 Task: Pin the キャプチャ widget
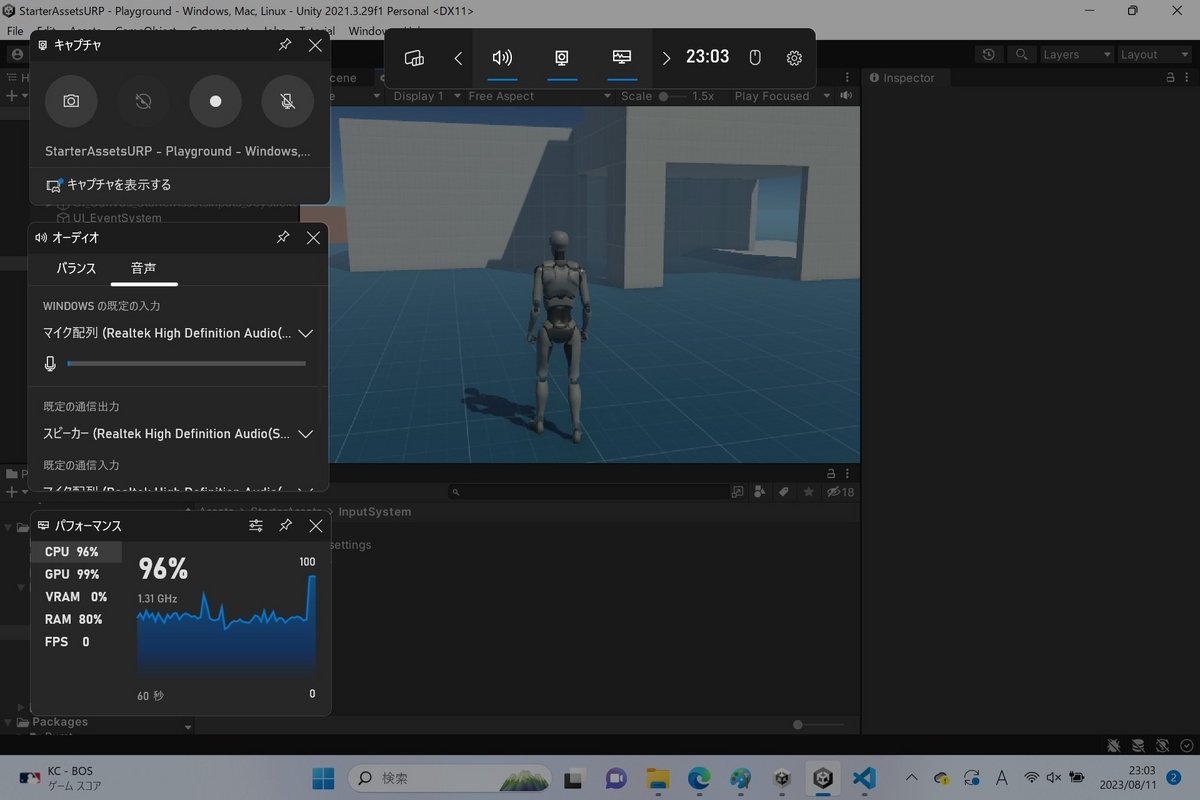[x=285, y=45]
